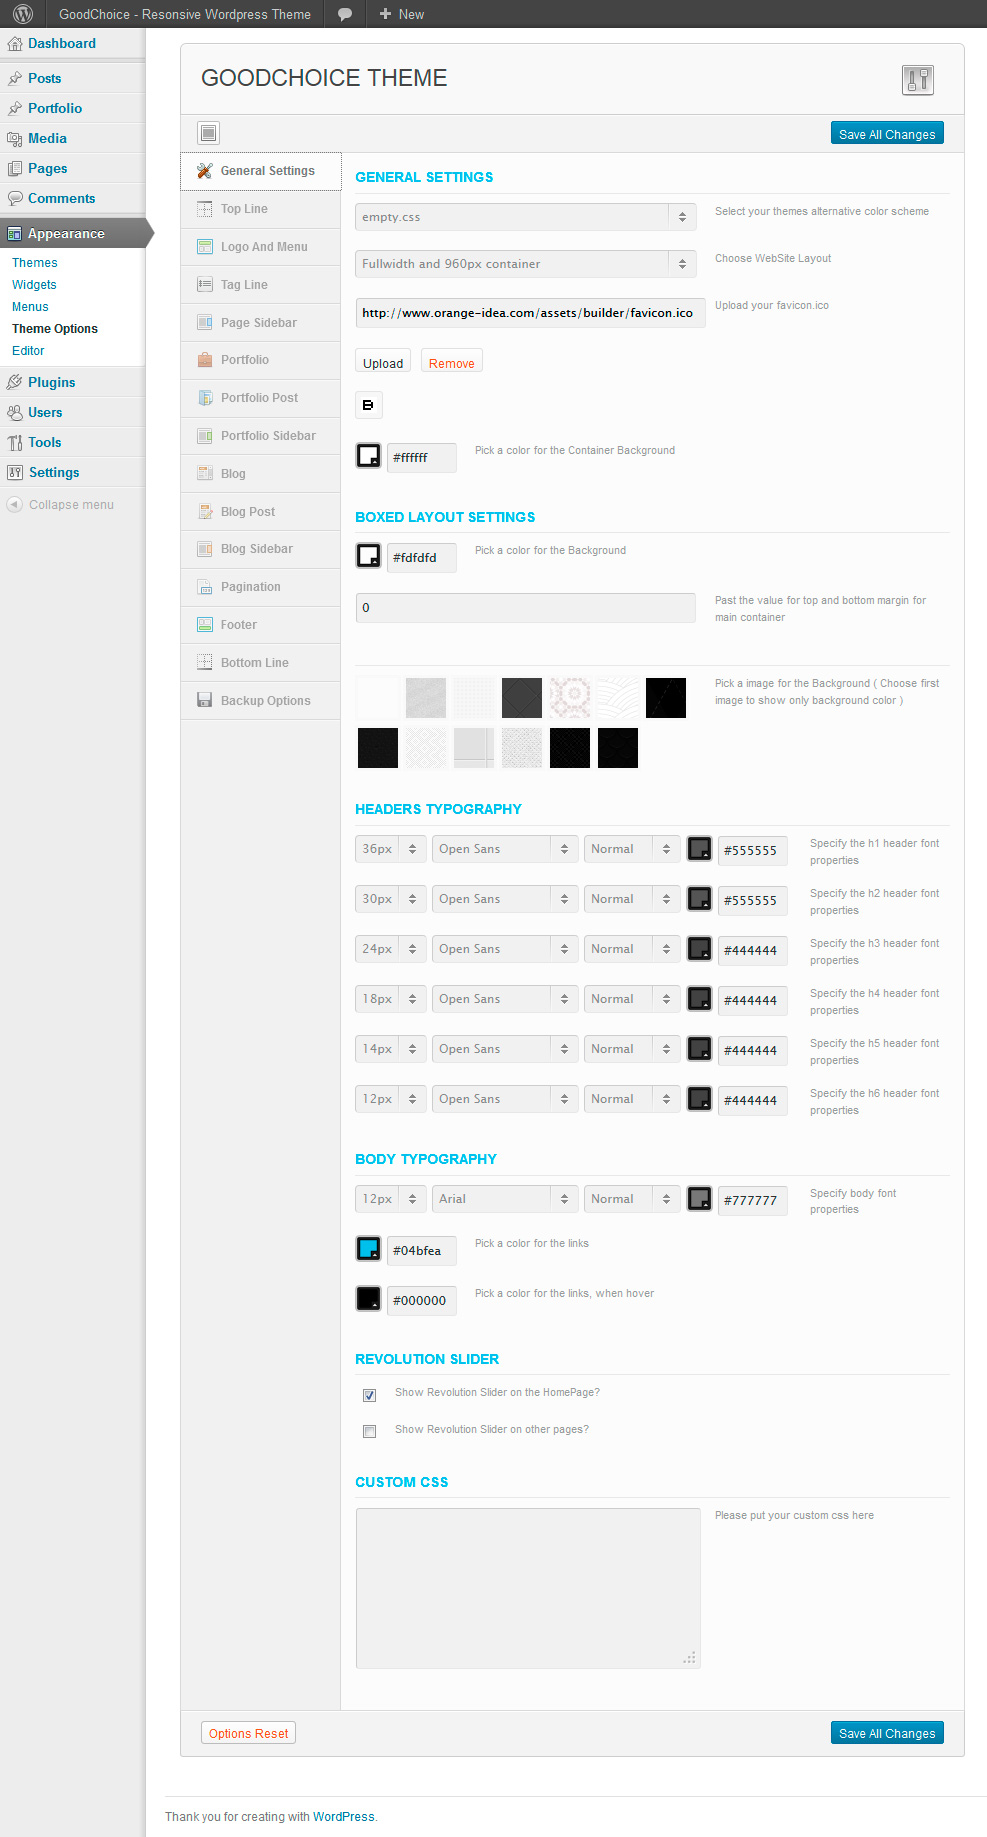Click the Posts pin icon
Image resolution: width=987 pixels, height=1837 pixels.
pyautogui.click(x=14, y=79)
